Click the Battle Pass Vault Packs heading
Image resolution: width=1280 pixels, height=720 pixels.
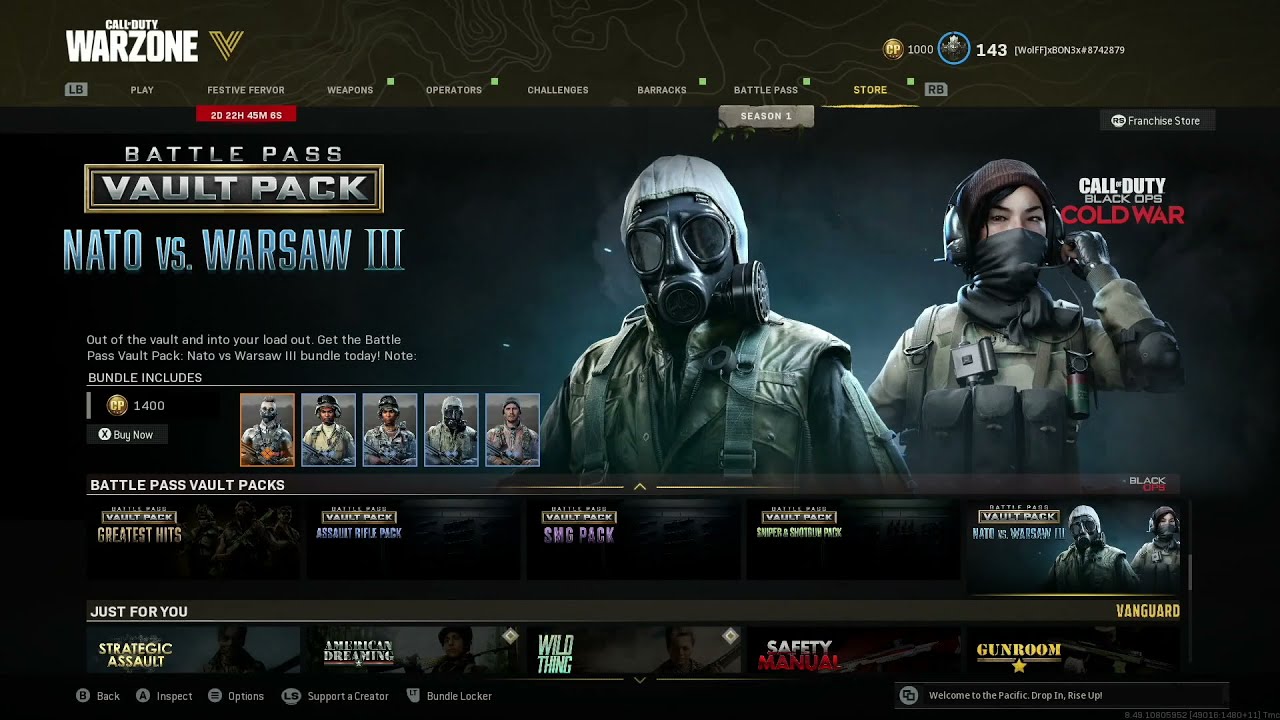pos(188,485)
